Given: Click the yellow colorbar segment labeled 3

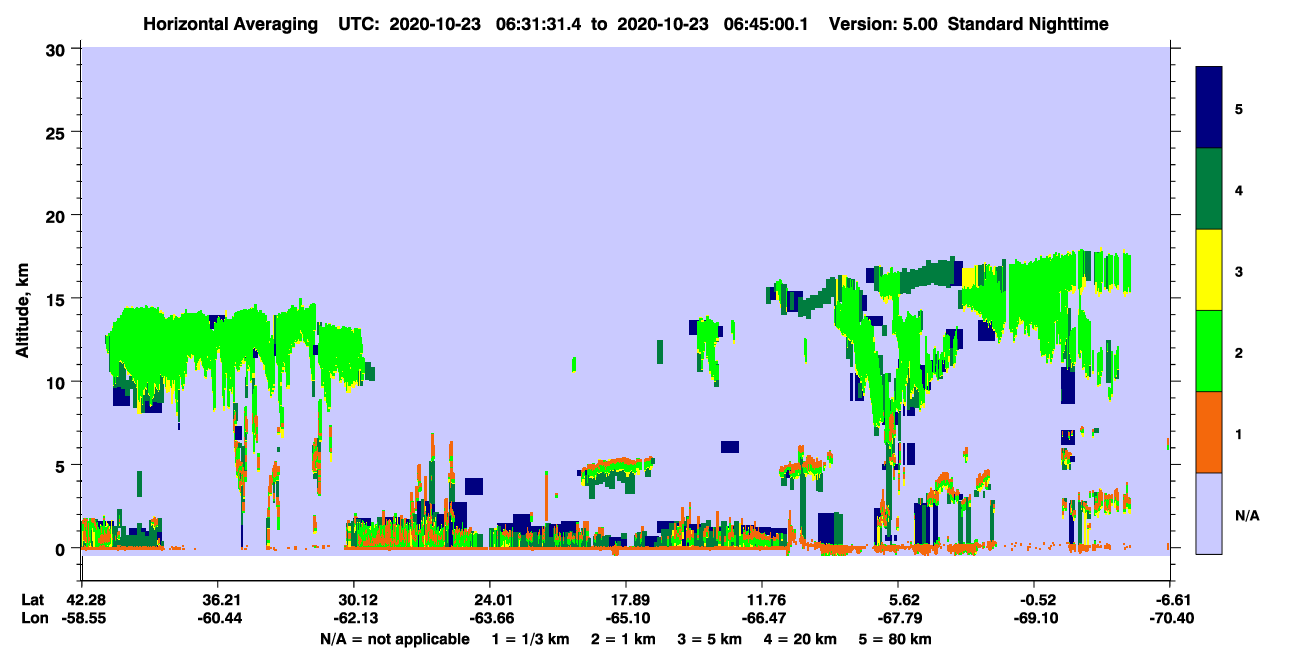Looking at the screenshot, I should click(x=1209, y=270).
